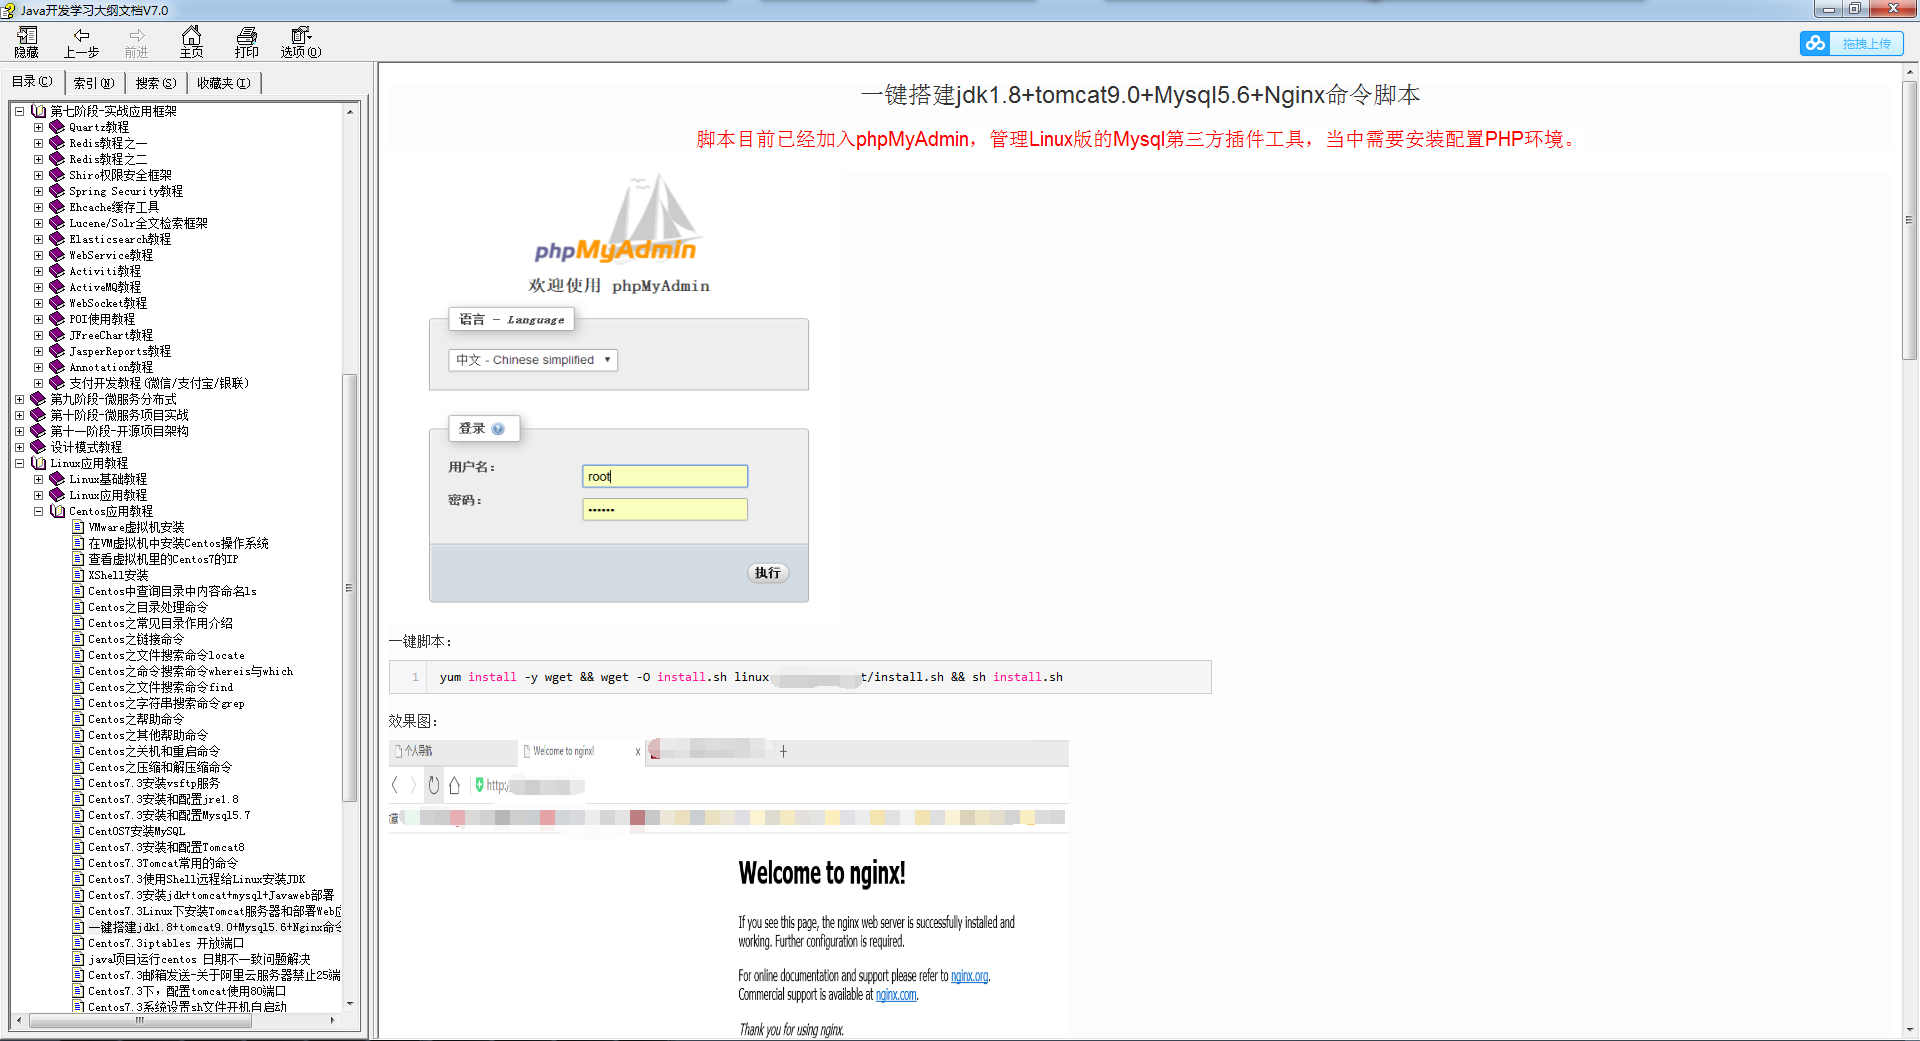Open Centos之链接命令 topic
Viewport: 1920px width, 1041px height.
(136, 639)
